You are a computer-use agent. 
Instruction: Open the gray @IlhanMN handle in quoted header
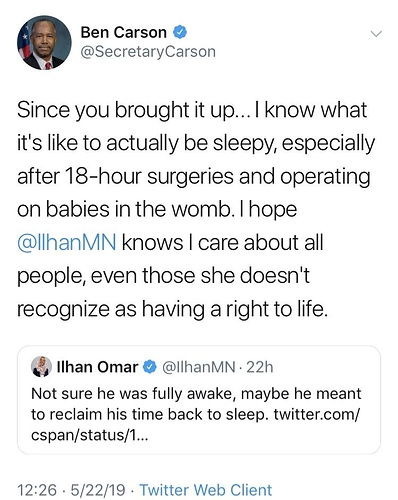(199, 367)
